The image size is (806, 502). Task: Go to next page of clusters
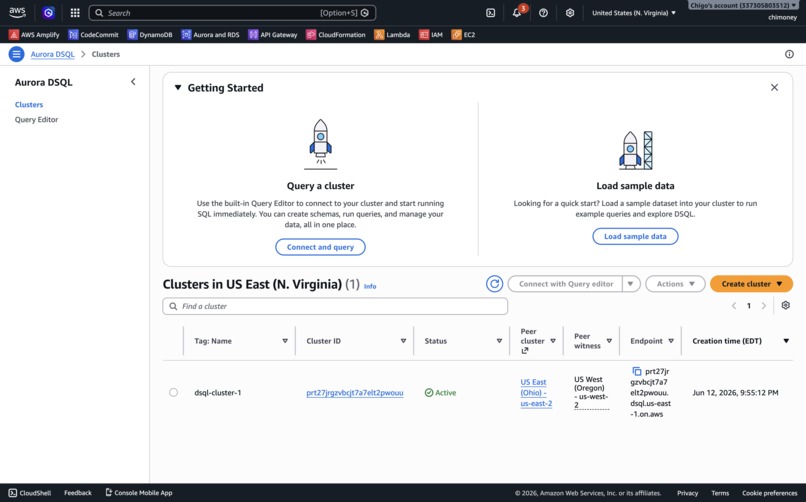764,306
